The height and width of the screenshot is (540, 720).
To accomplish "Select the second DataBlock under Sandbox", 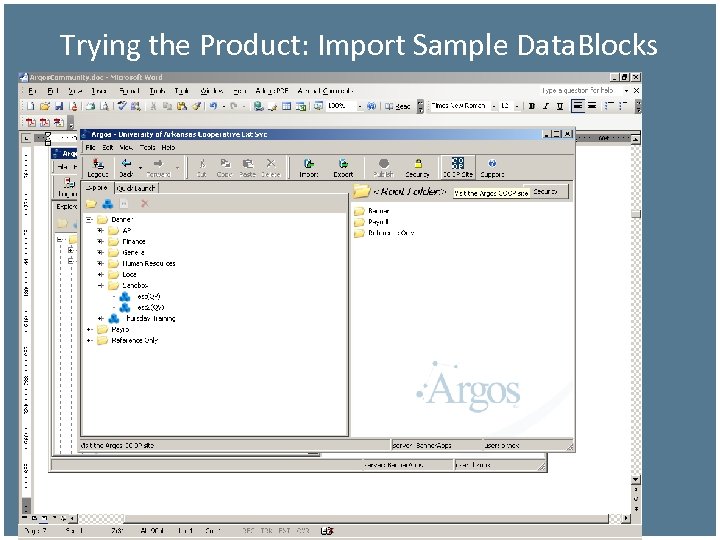I will [151, 308].
